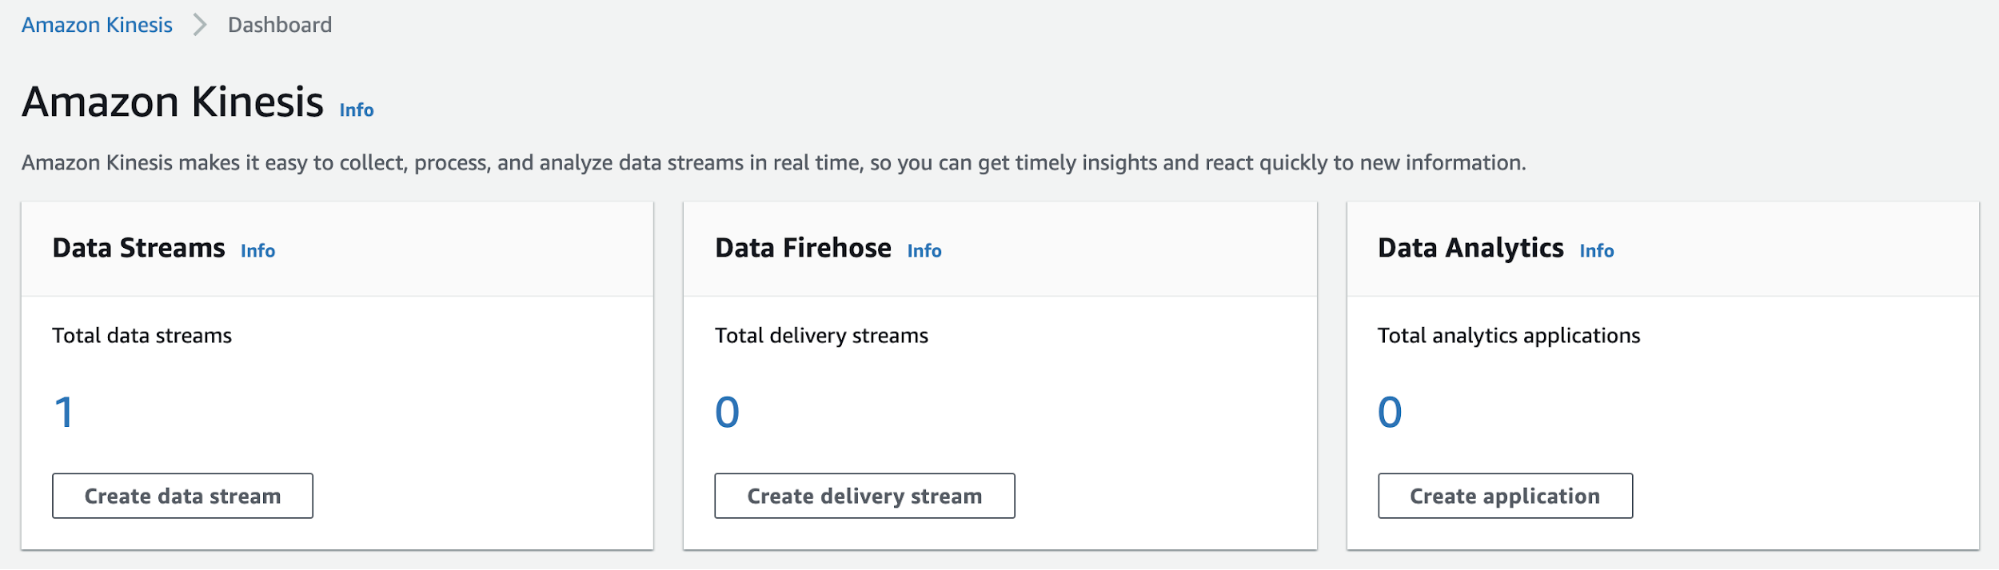Open the total delivery streams count 0

pyautogui.click(x=727, y=412)
